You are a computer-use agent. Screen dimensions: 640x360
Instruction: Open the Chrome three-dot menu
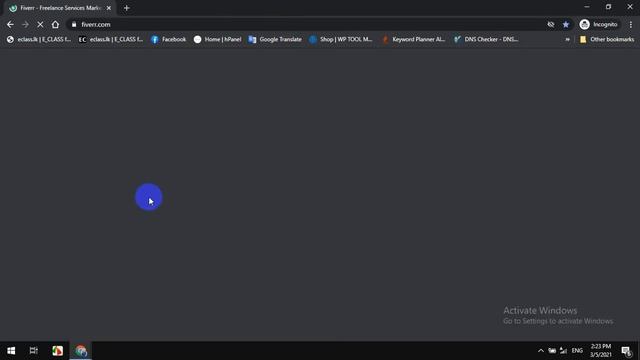[631, 24]
